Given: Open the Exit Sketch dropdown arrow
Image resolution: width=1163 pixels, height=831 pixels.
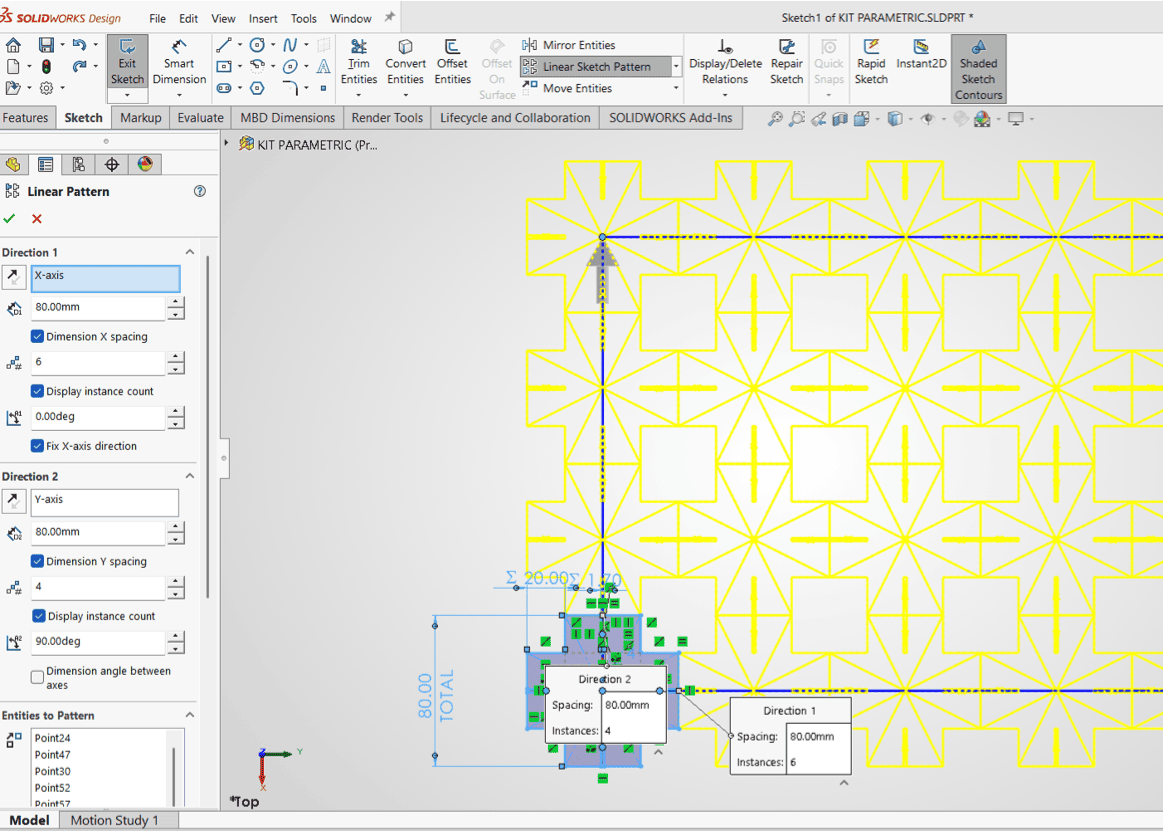Looking at the screenshot, I should [x=128, y=96].
